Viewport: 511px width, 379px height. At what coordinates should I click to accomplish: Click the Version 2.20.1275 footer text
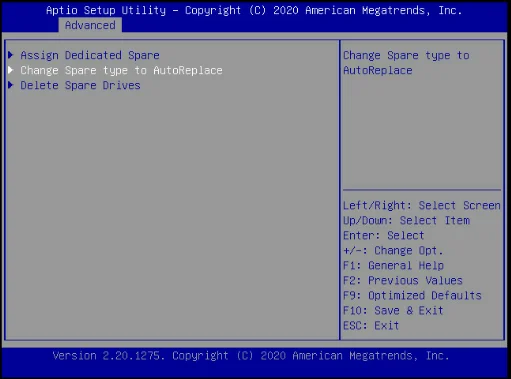tap(251, 356)
